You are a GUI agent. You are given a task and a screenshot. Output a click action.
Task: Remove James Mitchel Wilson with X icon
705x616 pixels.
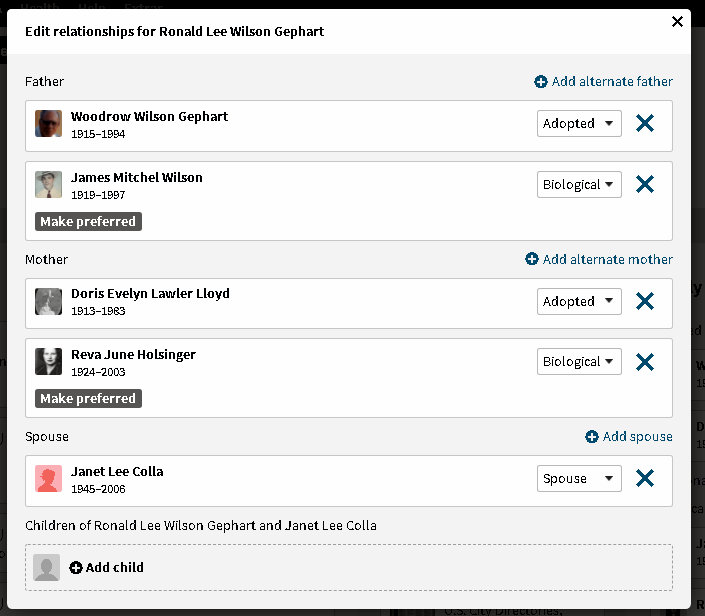coord(645,185)
